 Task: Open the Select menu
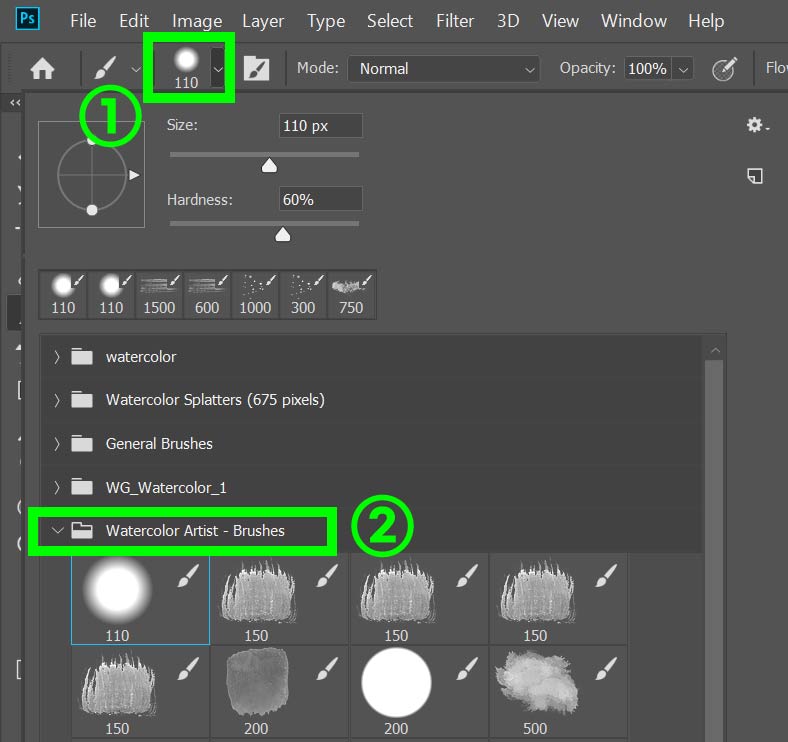pyautogui.click(x=390, y=21)
